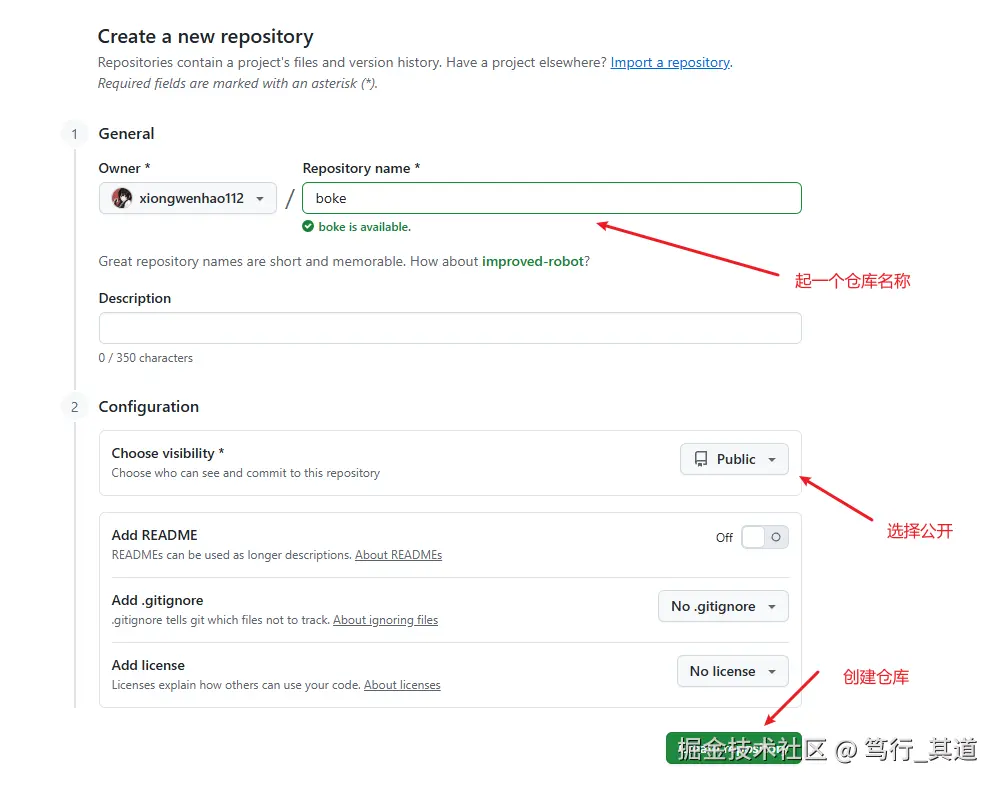Click the green availability checkmark icon
The width and height of the screenshot is (1000, 786).
[308, 227]
